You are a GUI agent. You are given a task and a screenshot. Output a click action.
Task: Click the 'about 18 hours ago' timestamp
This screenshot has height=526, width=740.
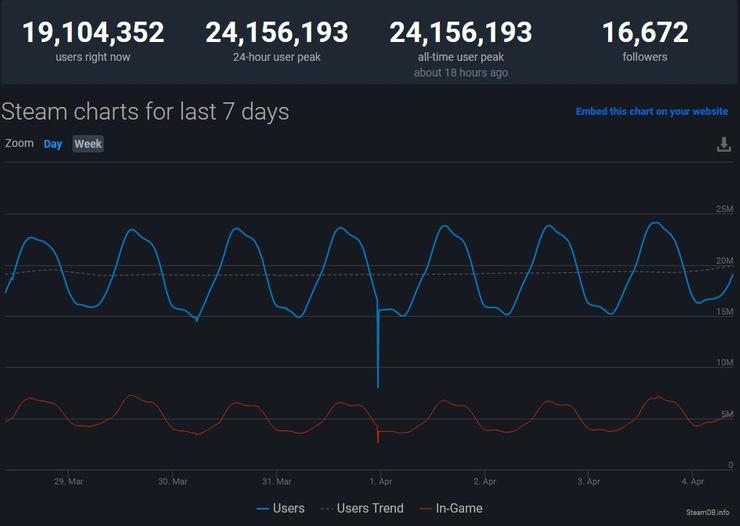click(x=461, y=73)
